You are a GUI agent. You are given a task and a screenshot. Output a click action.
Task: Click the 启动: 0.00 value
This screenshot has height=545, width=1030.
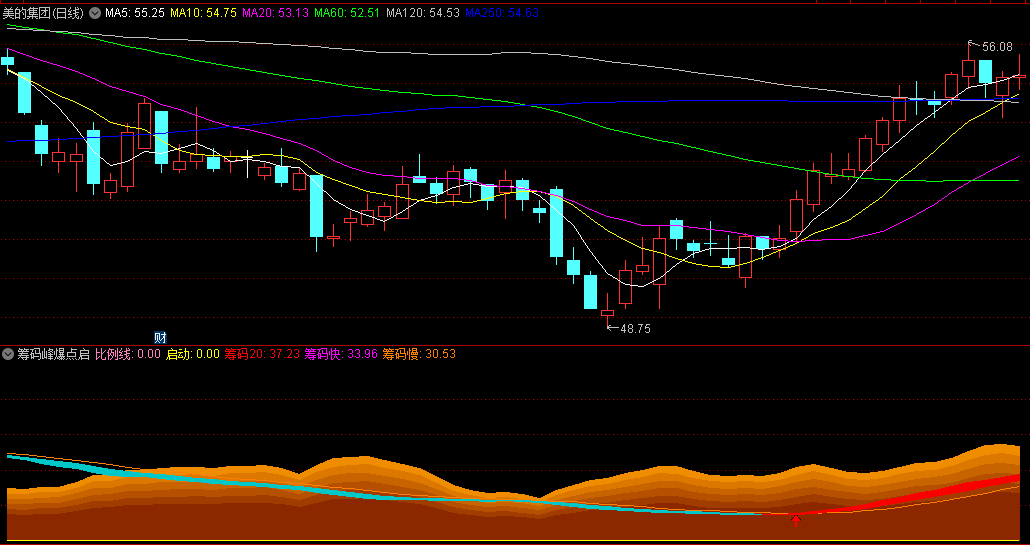[x=192, y=354]
